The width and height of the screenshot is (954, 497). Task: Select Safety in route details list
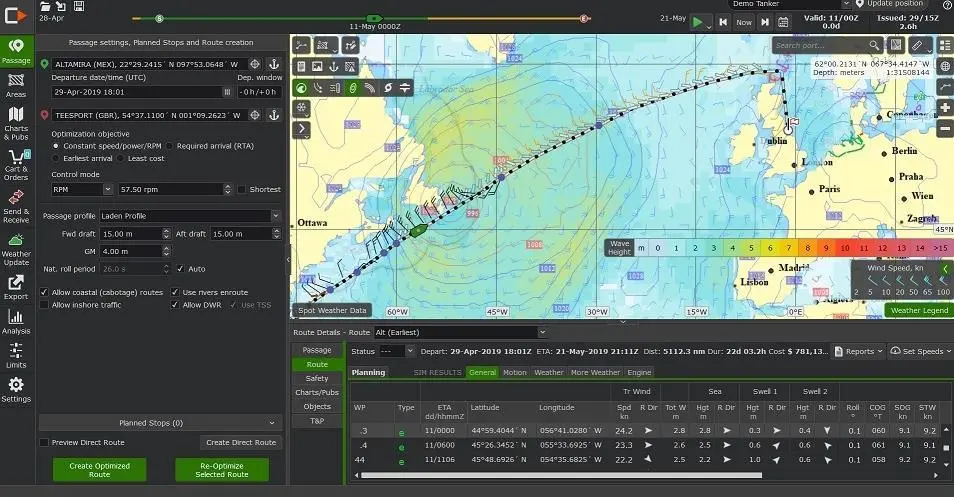click(x=317, y=378)
